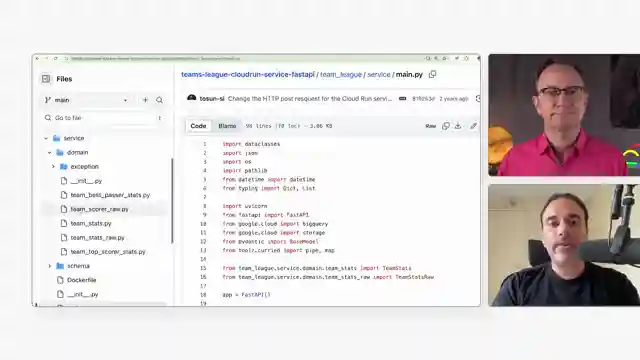The width and height of the screenshot is (640, 360).
Task: Select 'import uvicorn' code line
Action: [245, 206]
